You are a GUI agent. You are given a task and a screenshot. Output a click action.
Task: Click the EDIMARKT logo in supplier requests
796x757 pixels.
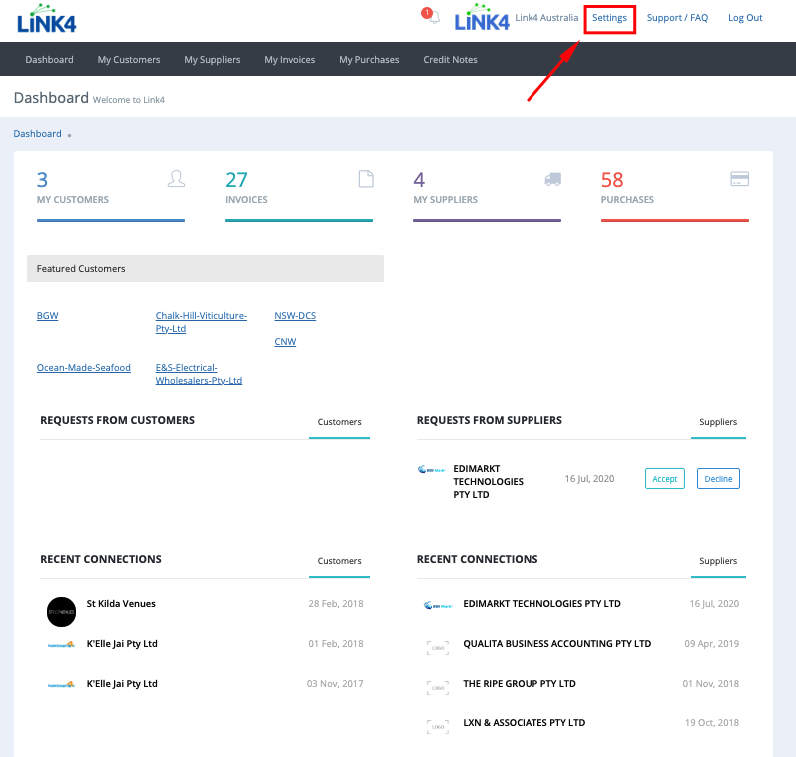tap(431, 470)
